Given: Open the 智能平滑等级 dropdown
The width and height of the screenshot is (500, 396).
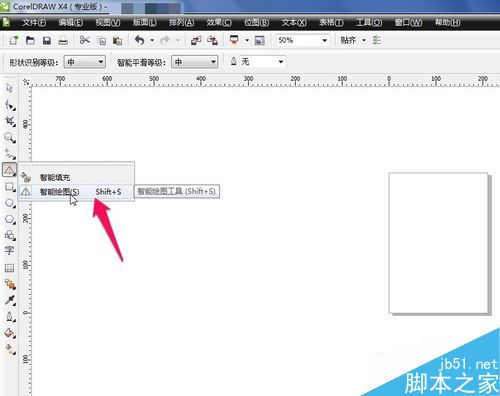Looking at the screenshot, I should click(x=195, y=62).
